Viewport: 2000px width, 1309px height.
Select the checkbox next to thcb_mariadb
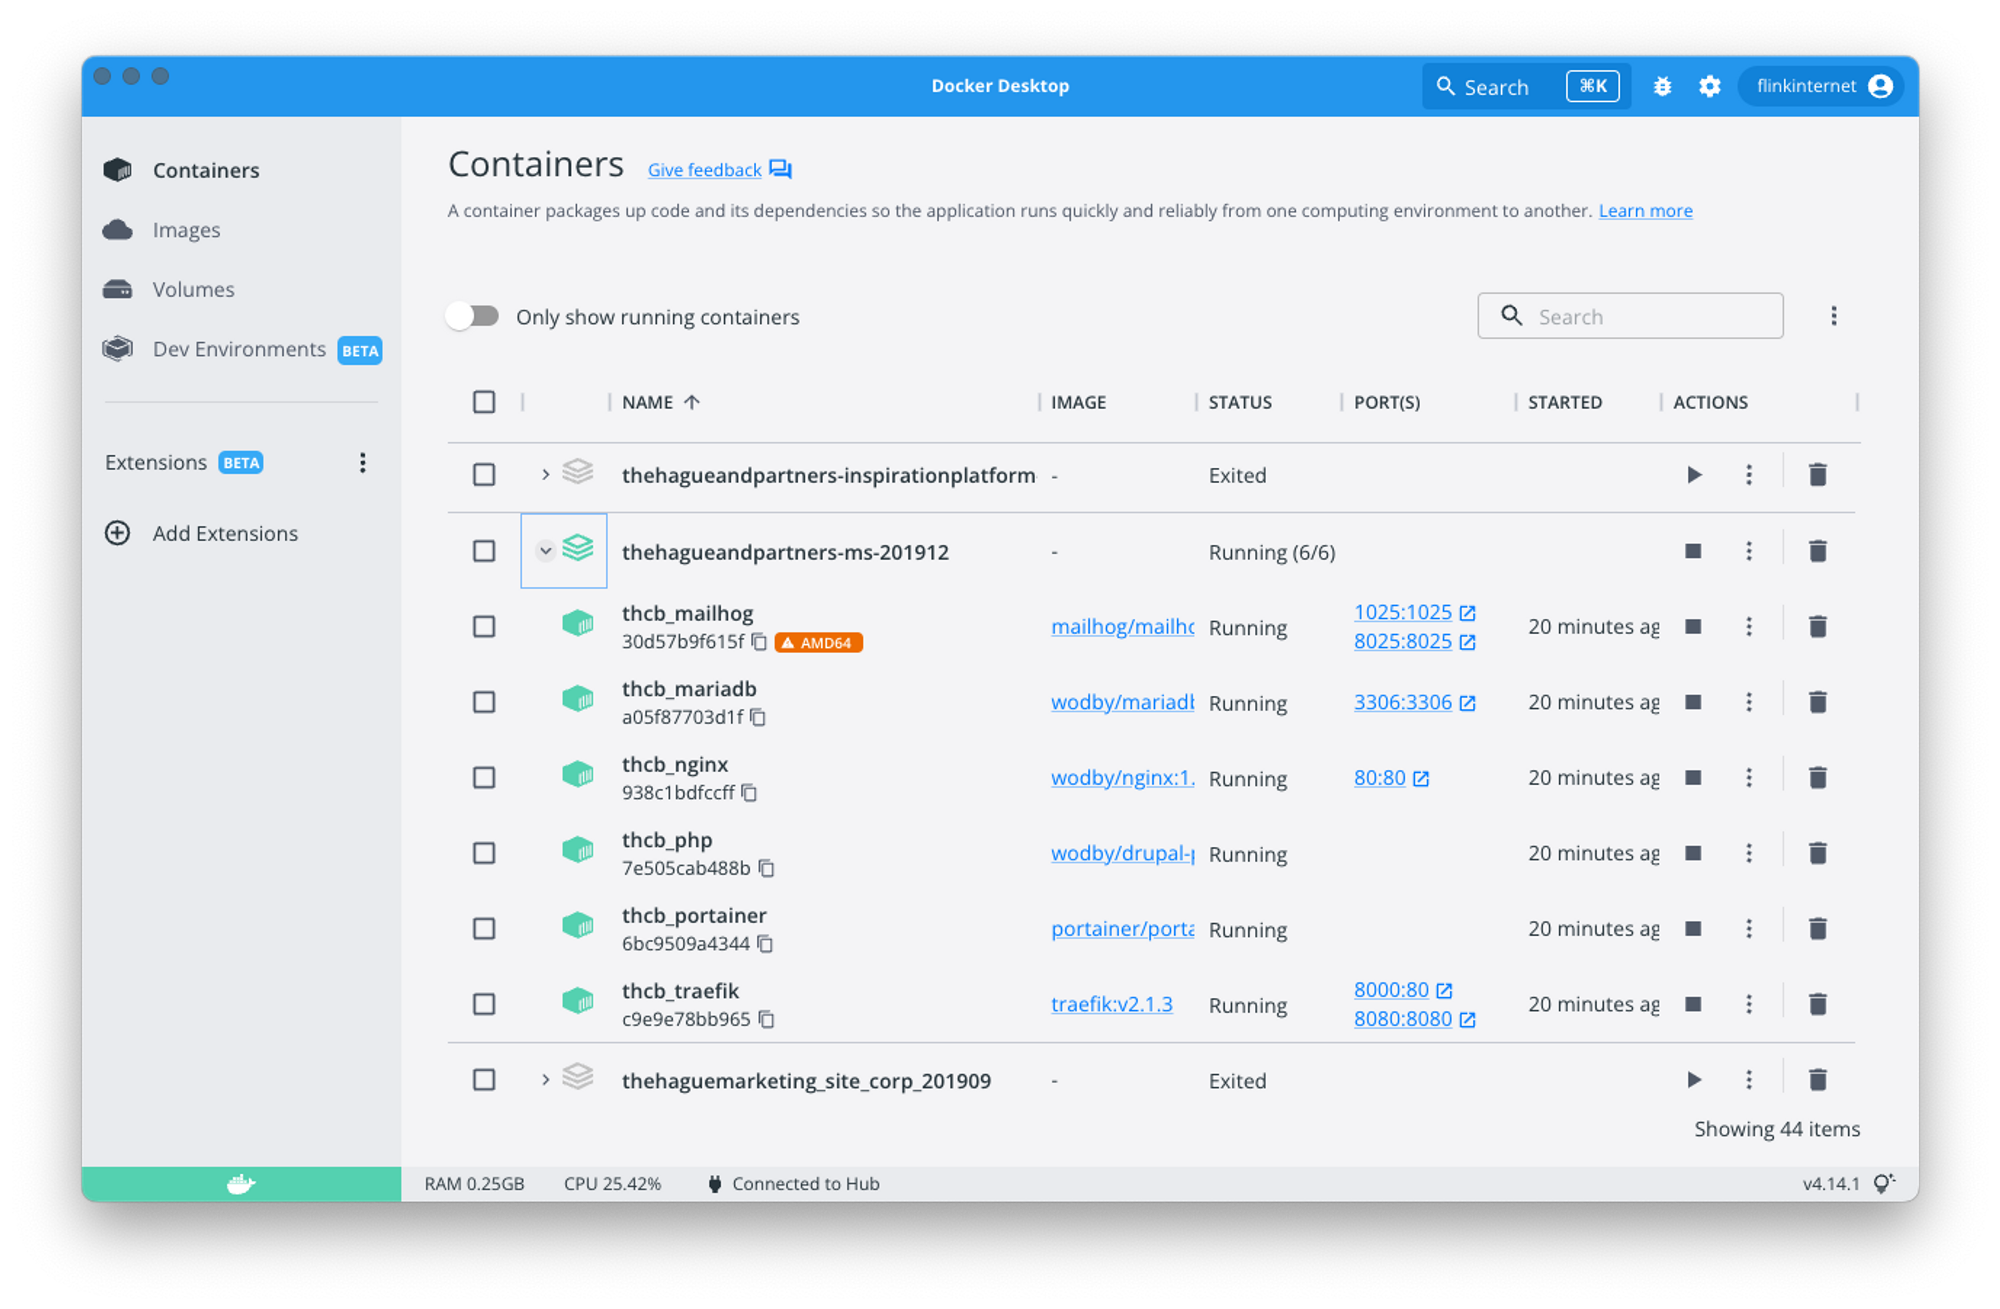[x=484, y=701]
